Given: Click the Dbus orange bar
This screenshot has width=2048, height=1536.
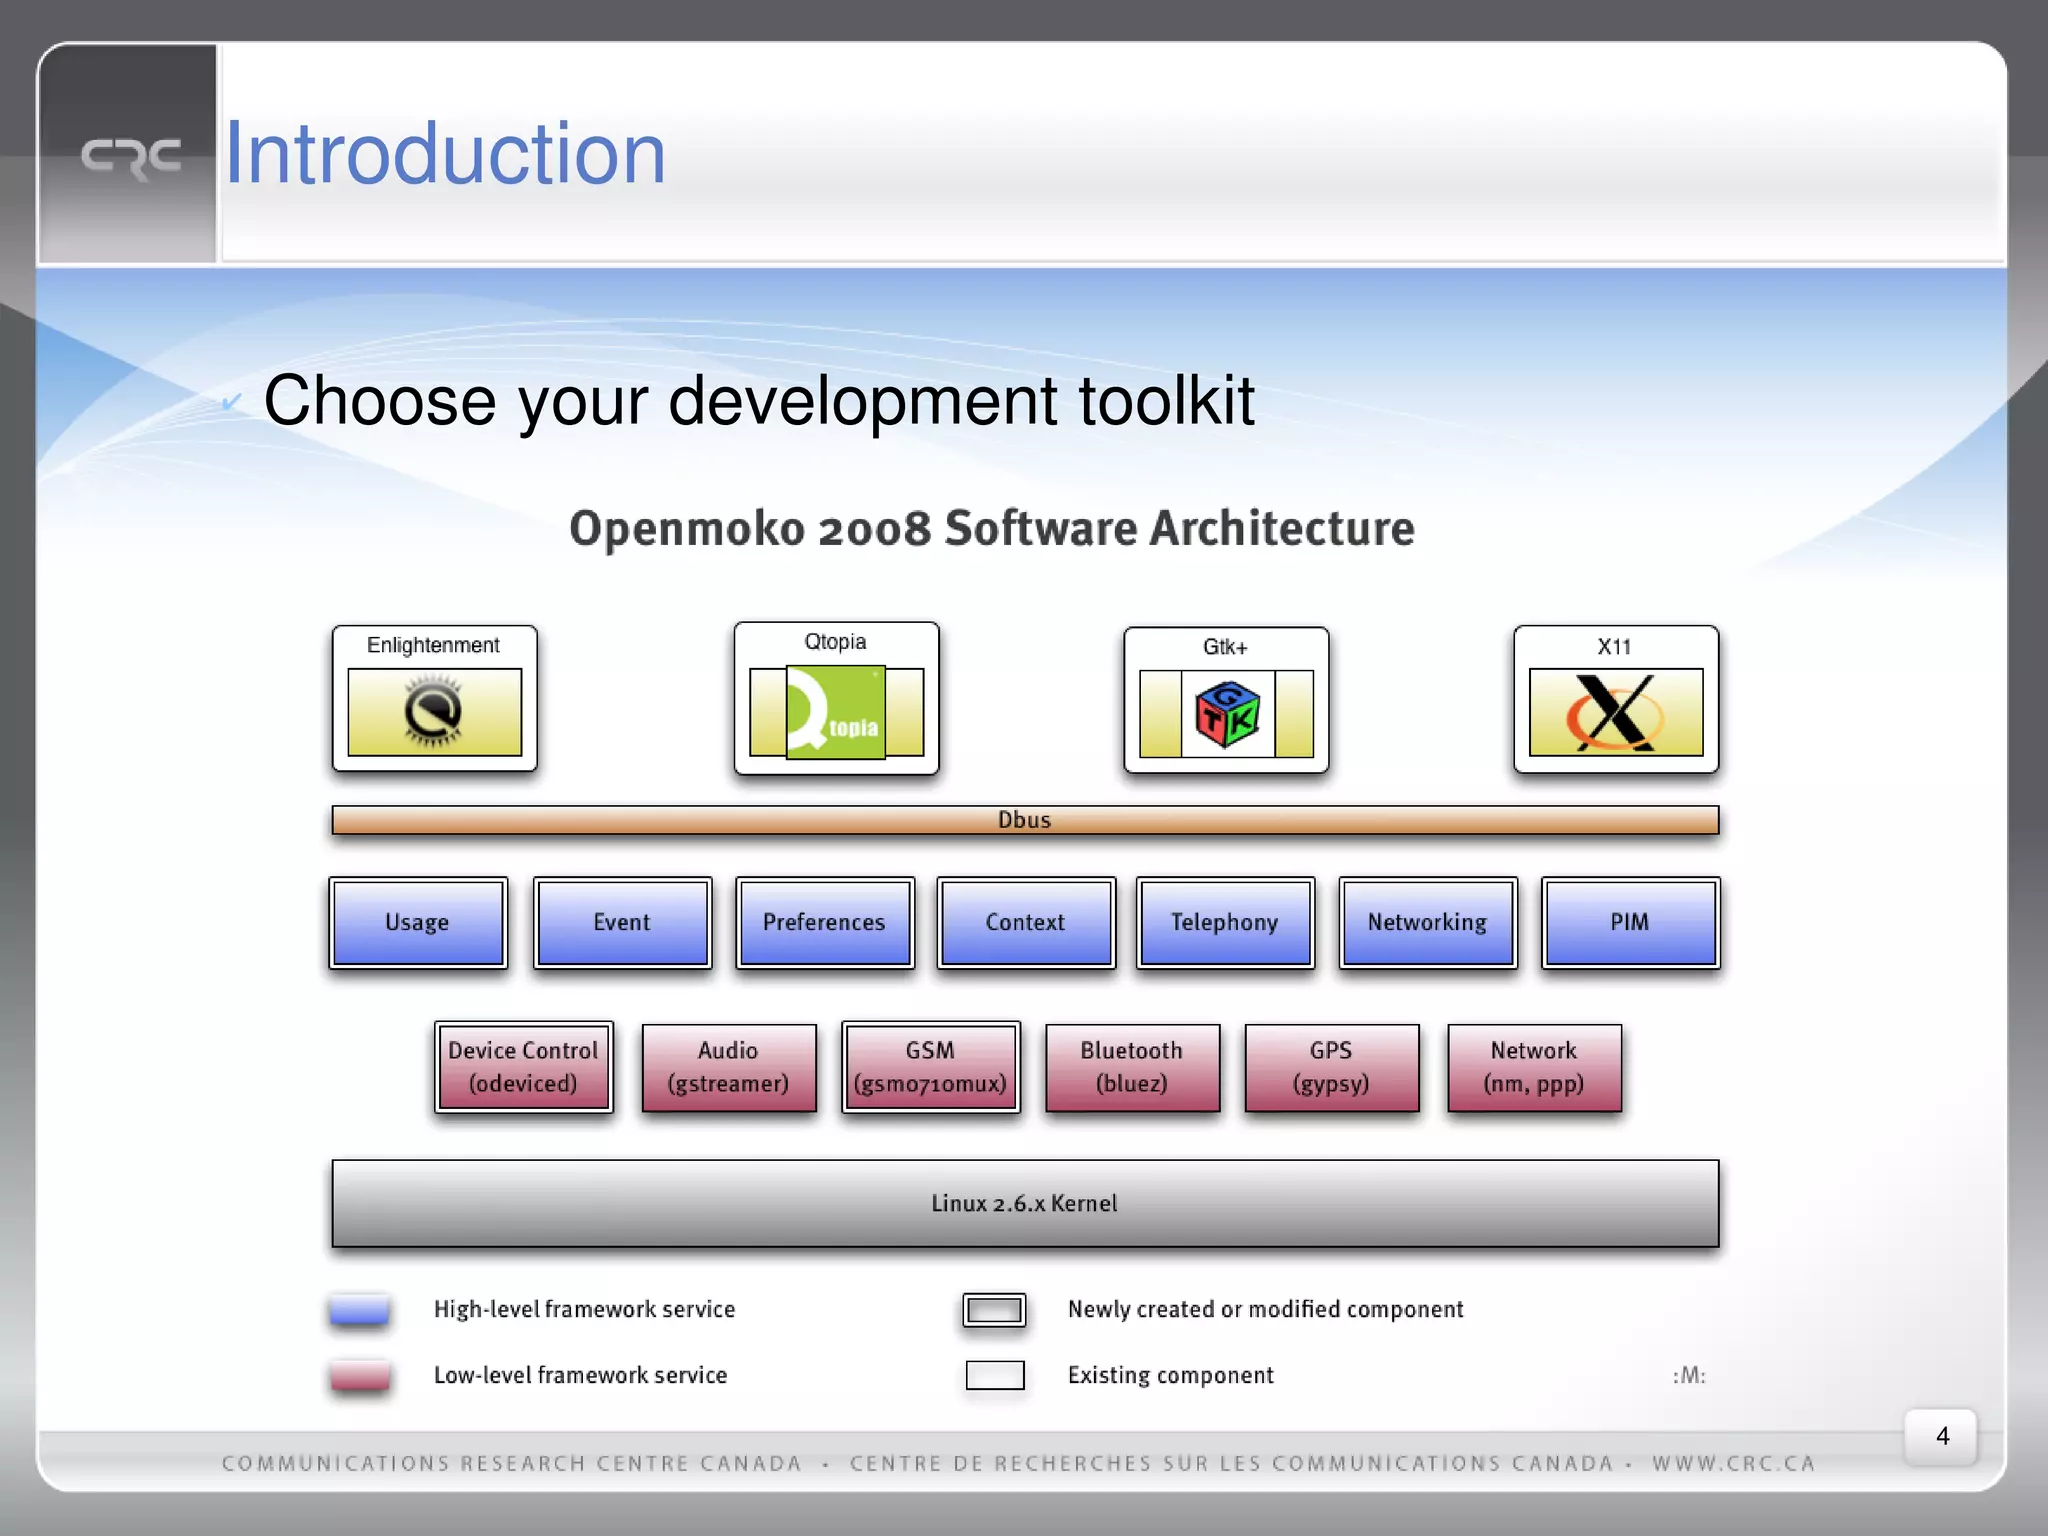Looking at the screenshot, I should point(1025,820).
